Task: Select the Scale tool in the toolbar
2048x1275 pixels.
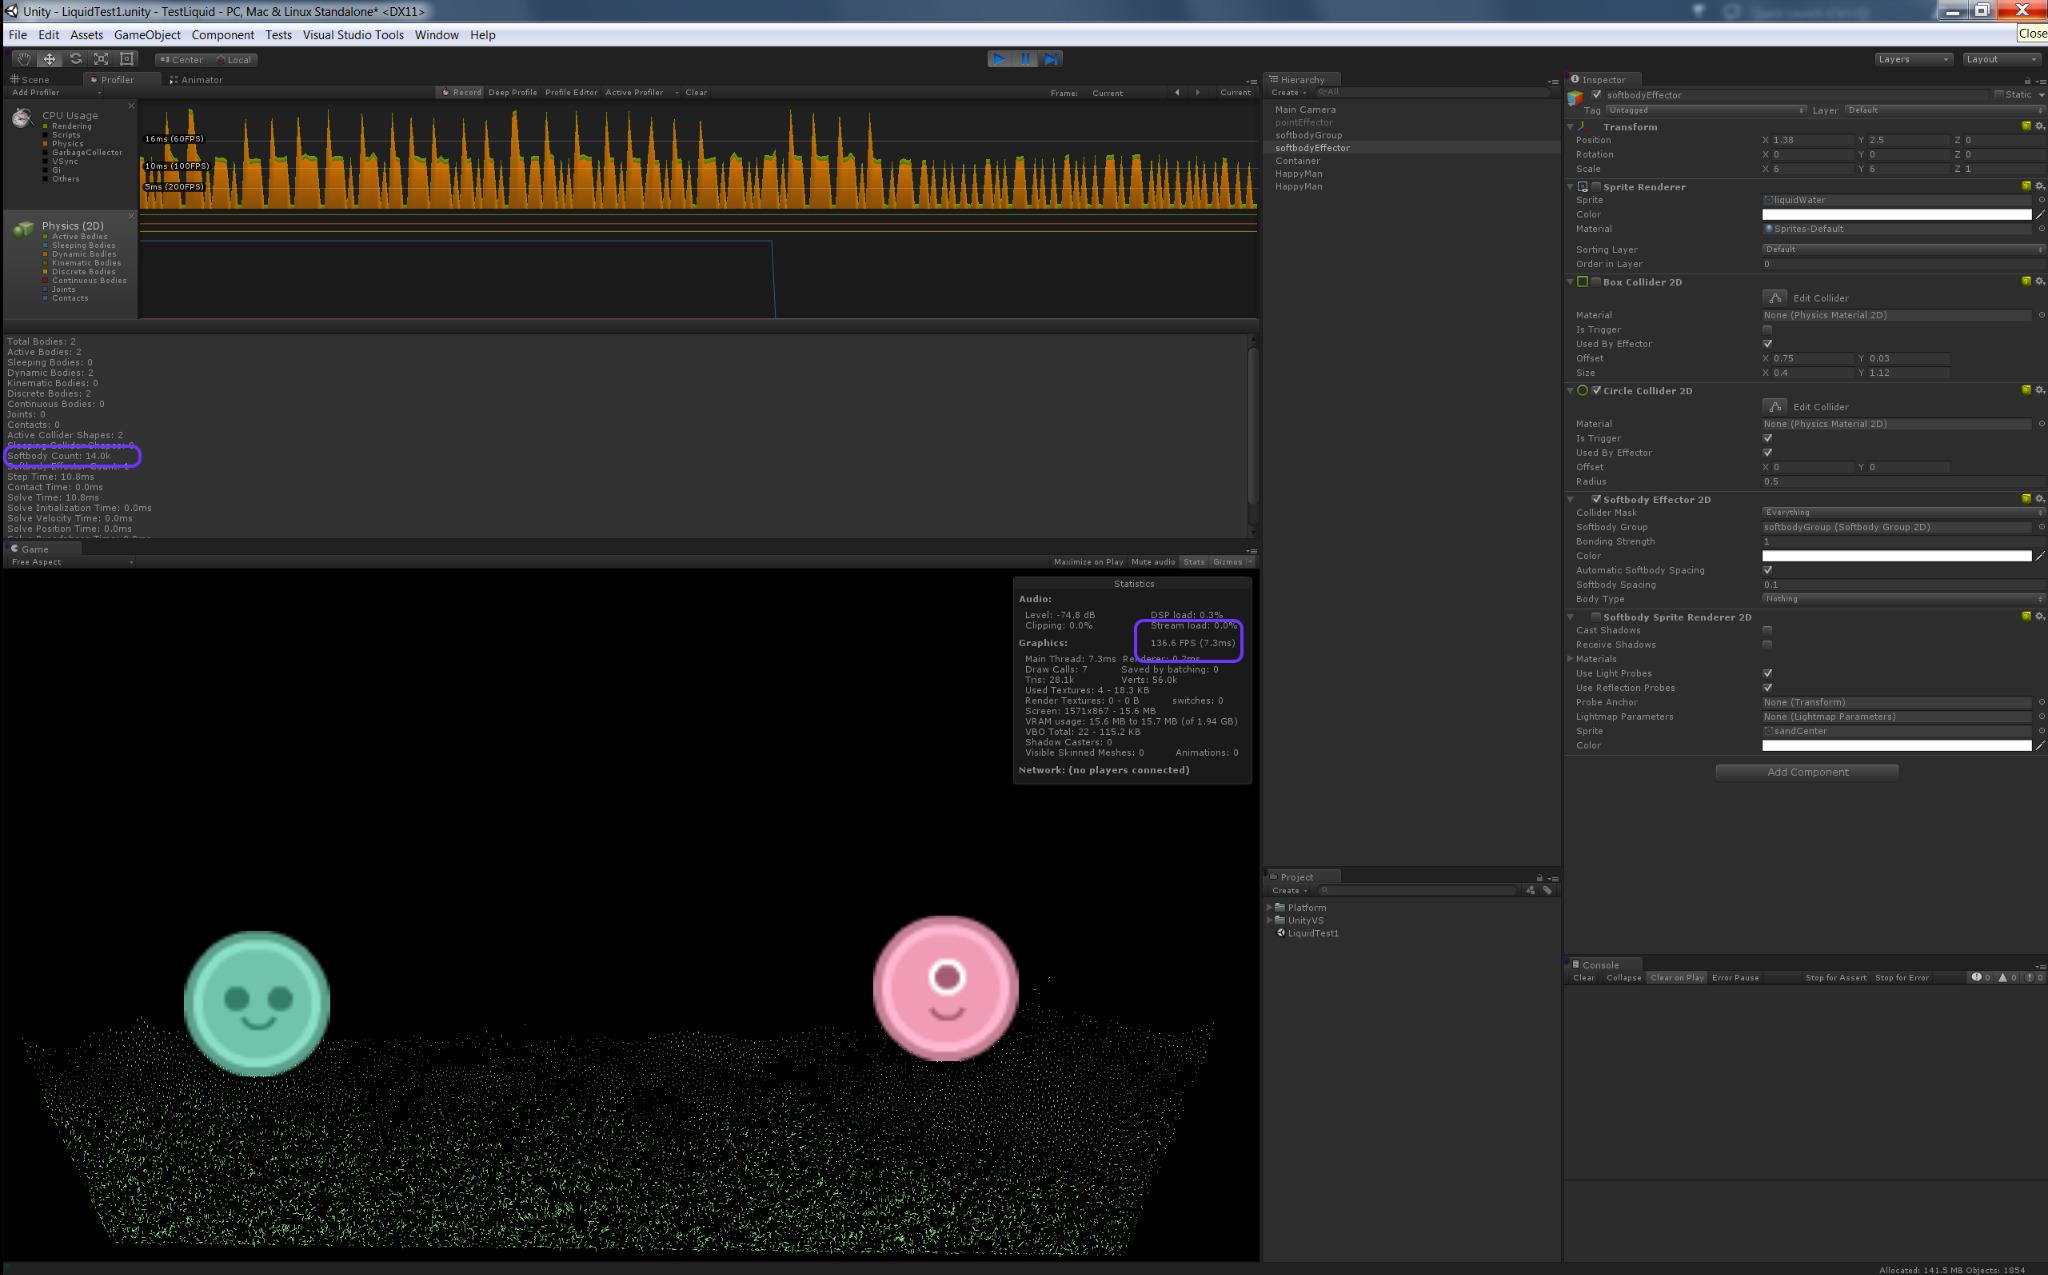Action: click(100, 59)
